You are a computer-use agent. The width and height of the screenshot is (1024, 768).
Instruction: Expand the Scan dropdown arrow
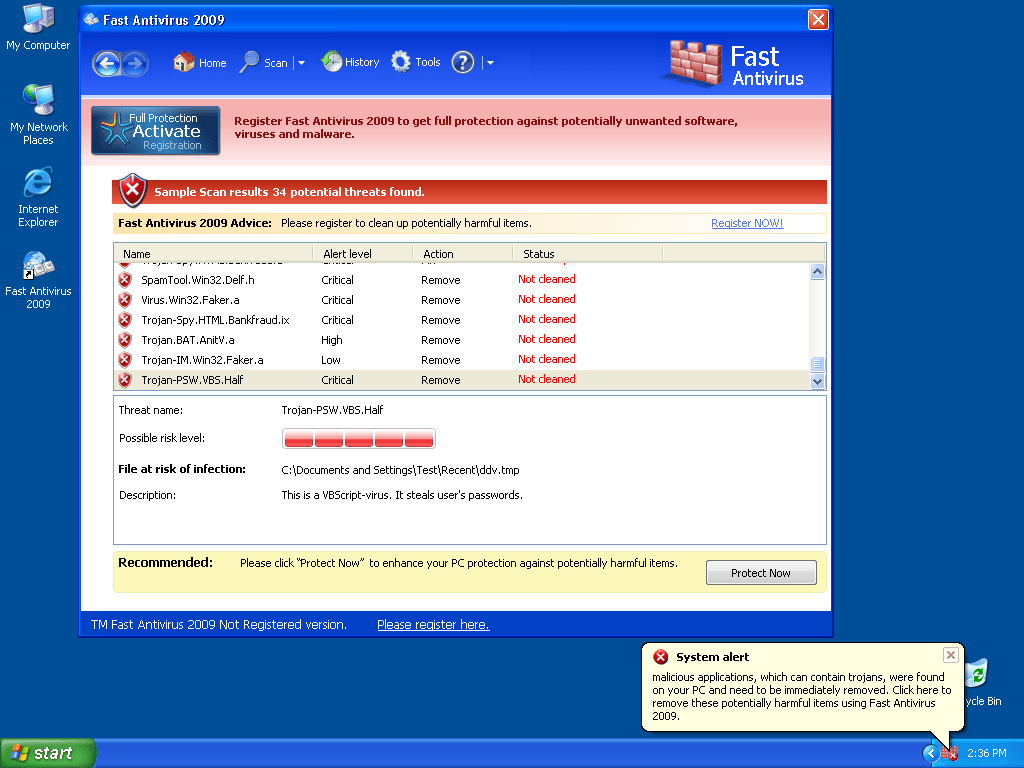[301, 63]
